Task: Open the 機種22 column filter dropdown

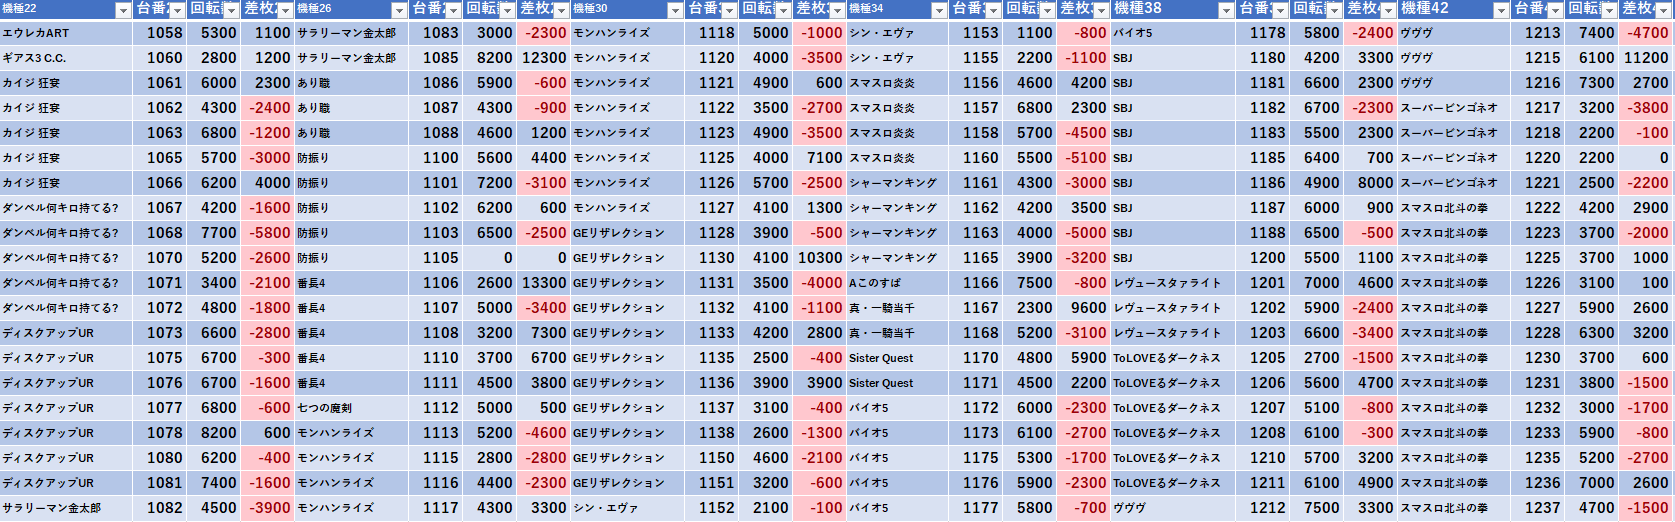Action: [123, 10]
